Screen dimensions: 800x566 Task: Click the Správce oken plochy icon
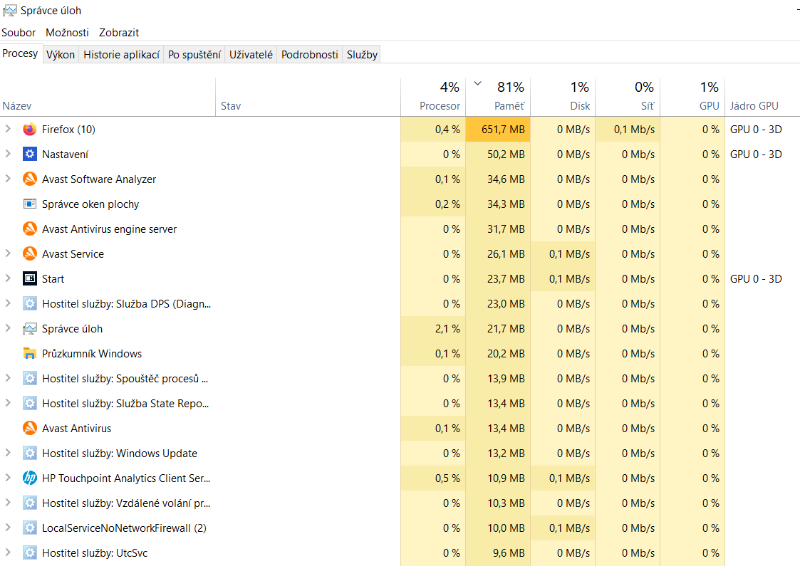(30, 204)
